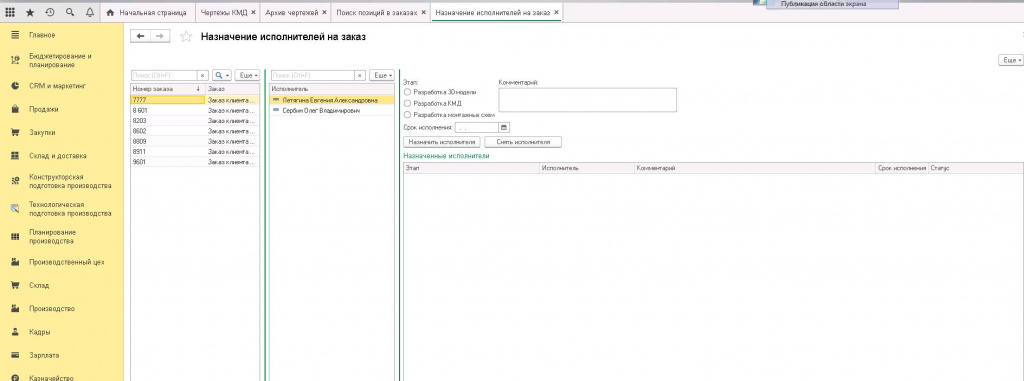Click into Комментарий text box
This screenshot has height=381, width=1024.
(x=588, y=99)
